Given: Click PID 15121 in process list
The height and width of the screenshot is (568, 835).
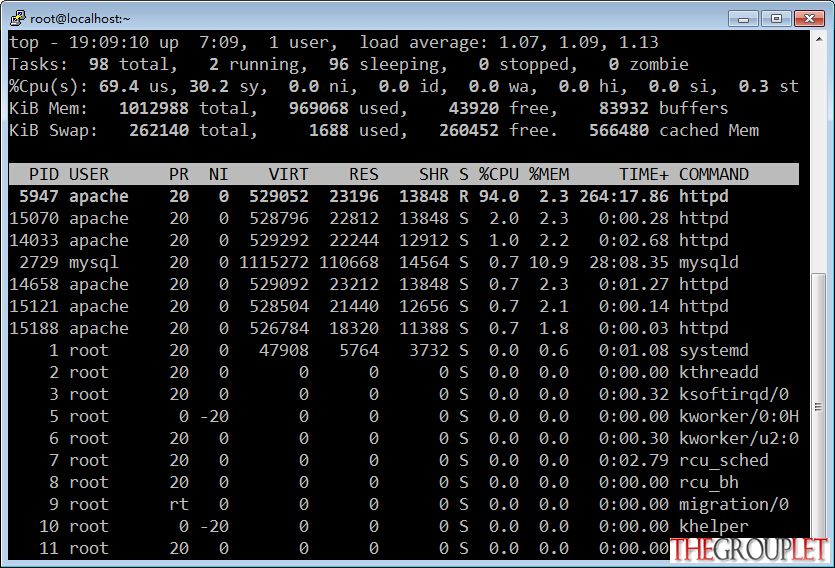Looking at the screenshot, I should click(34, 306).
